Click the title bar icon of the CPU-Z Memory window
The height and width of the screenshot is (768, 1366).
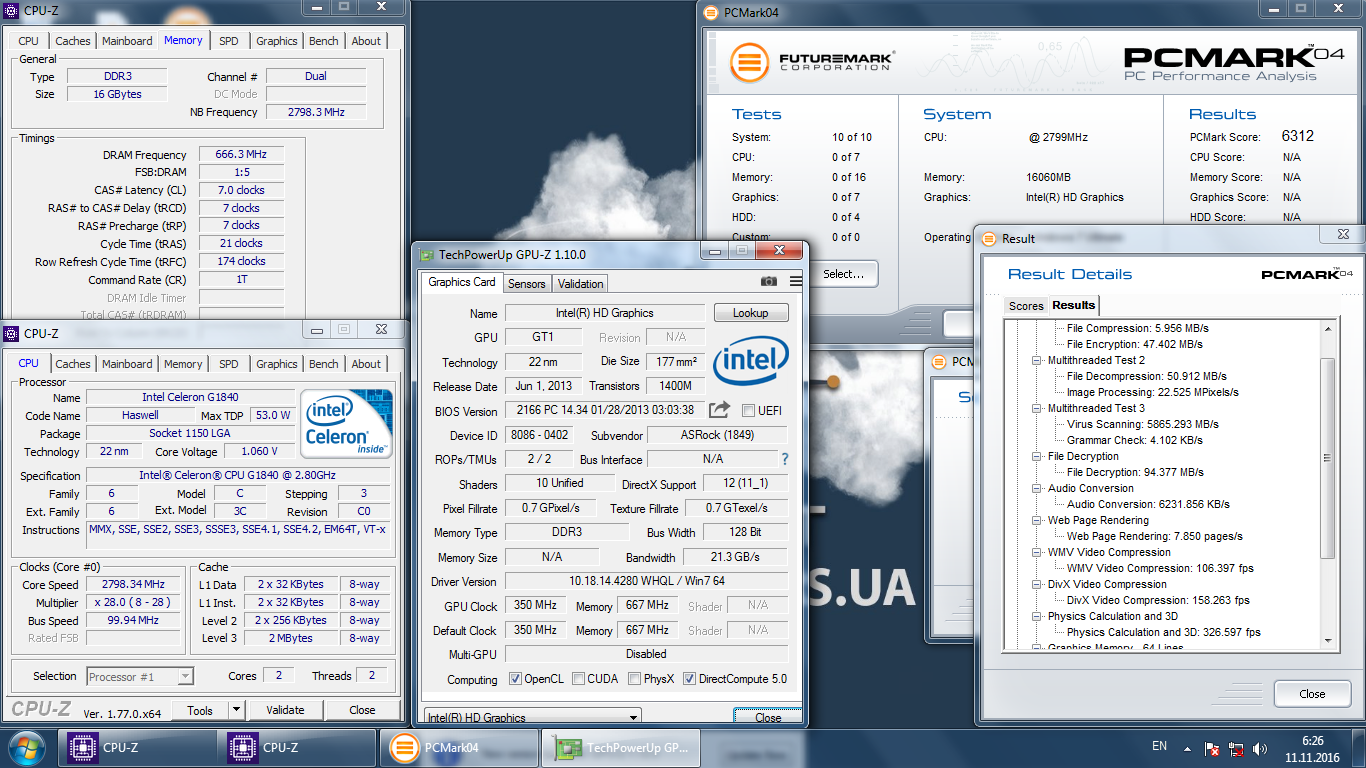click(x=12, y=10)
